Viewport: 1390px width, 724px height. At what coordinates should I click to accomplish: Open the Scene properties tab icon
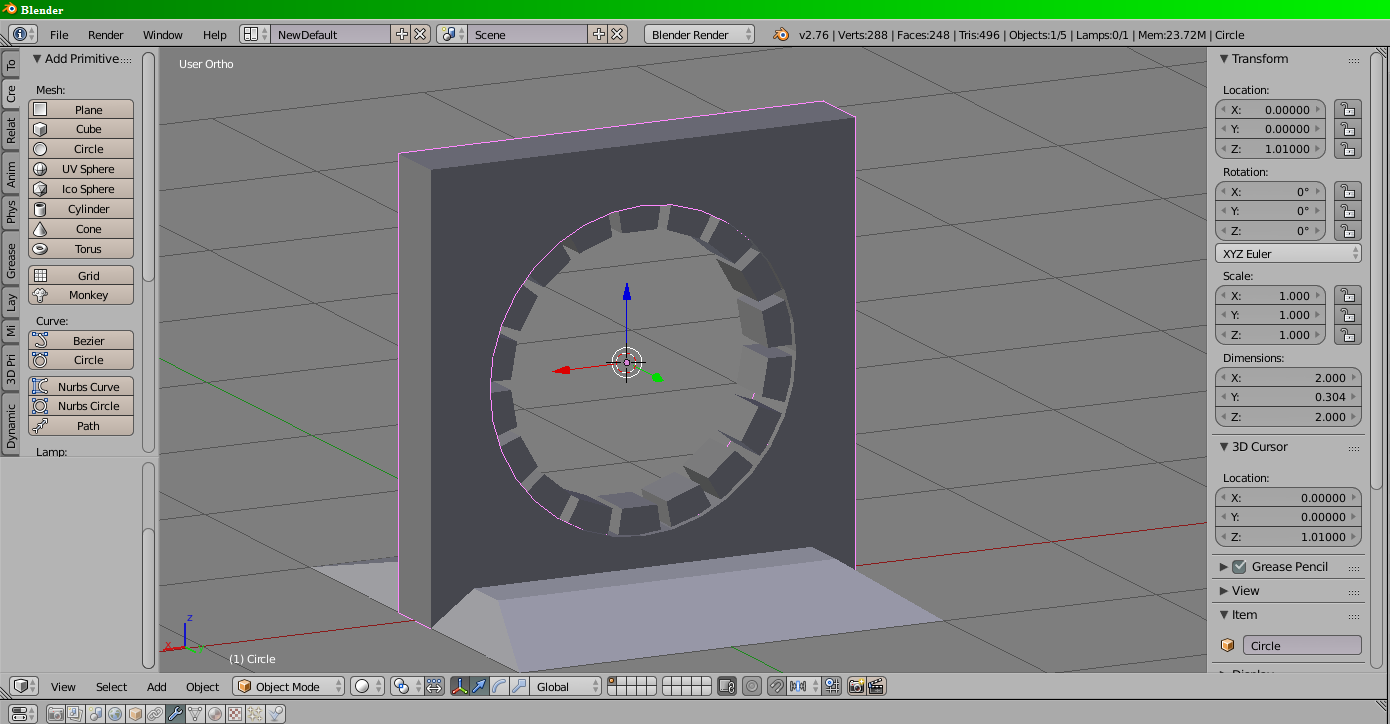click(x=95, y=714)
